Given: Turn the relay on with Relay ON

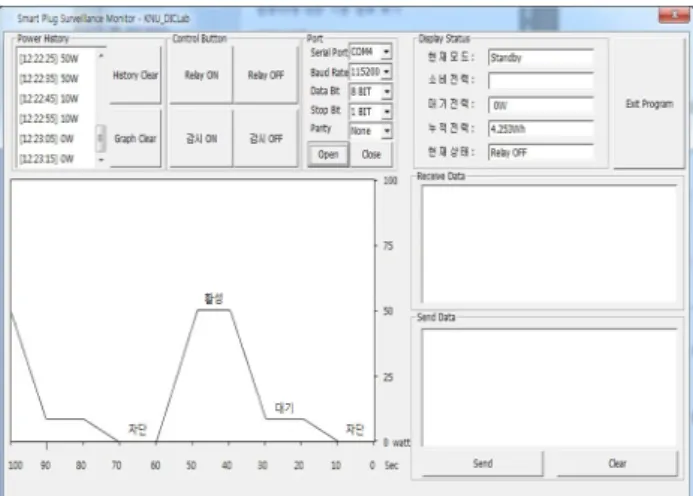Looking at the screenshot, I should point(201,75).
